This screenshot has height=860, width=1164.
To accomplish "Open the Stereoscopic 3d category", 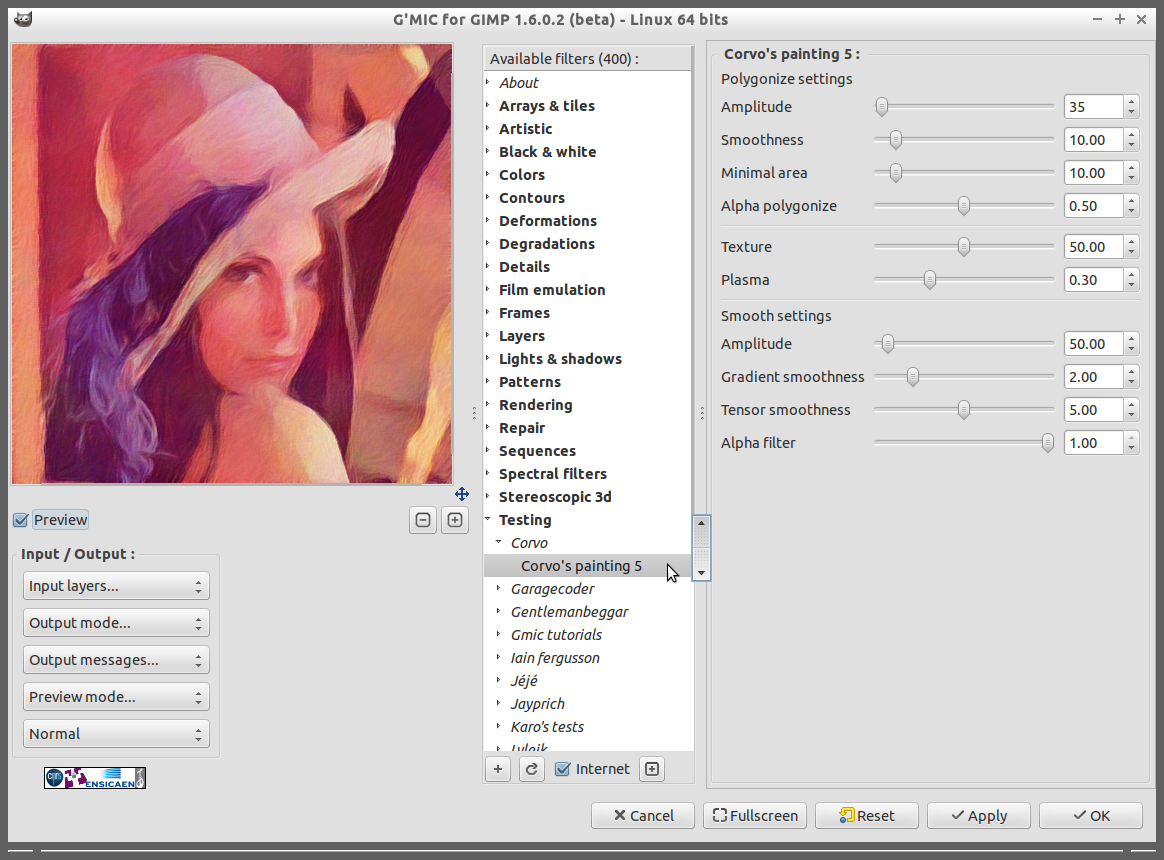I will (x=555, y=497).
